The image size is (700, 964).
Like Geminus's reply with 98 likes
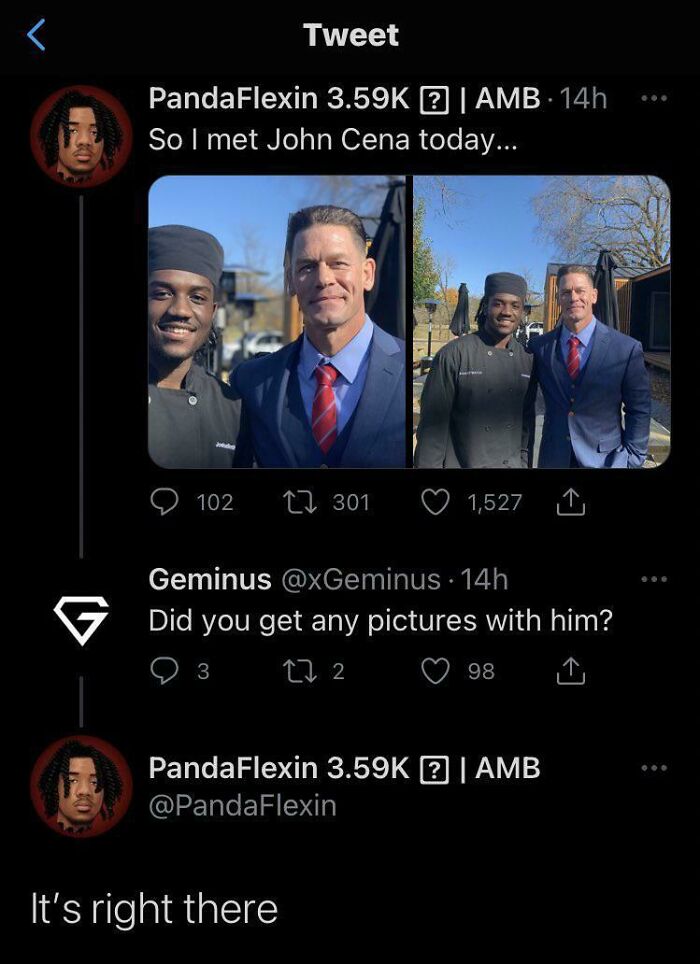click(435, 671)
